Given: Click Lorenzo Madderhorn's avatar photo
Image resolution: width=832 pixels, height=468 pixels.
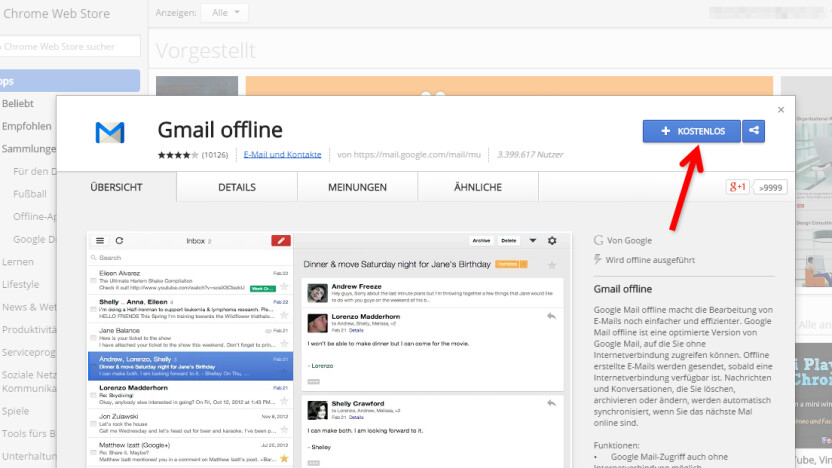Looking at the screenshot, I should pos(317,323).
